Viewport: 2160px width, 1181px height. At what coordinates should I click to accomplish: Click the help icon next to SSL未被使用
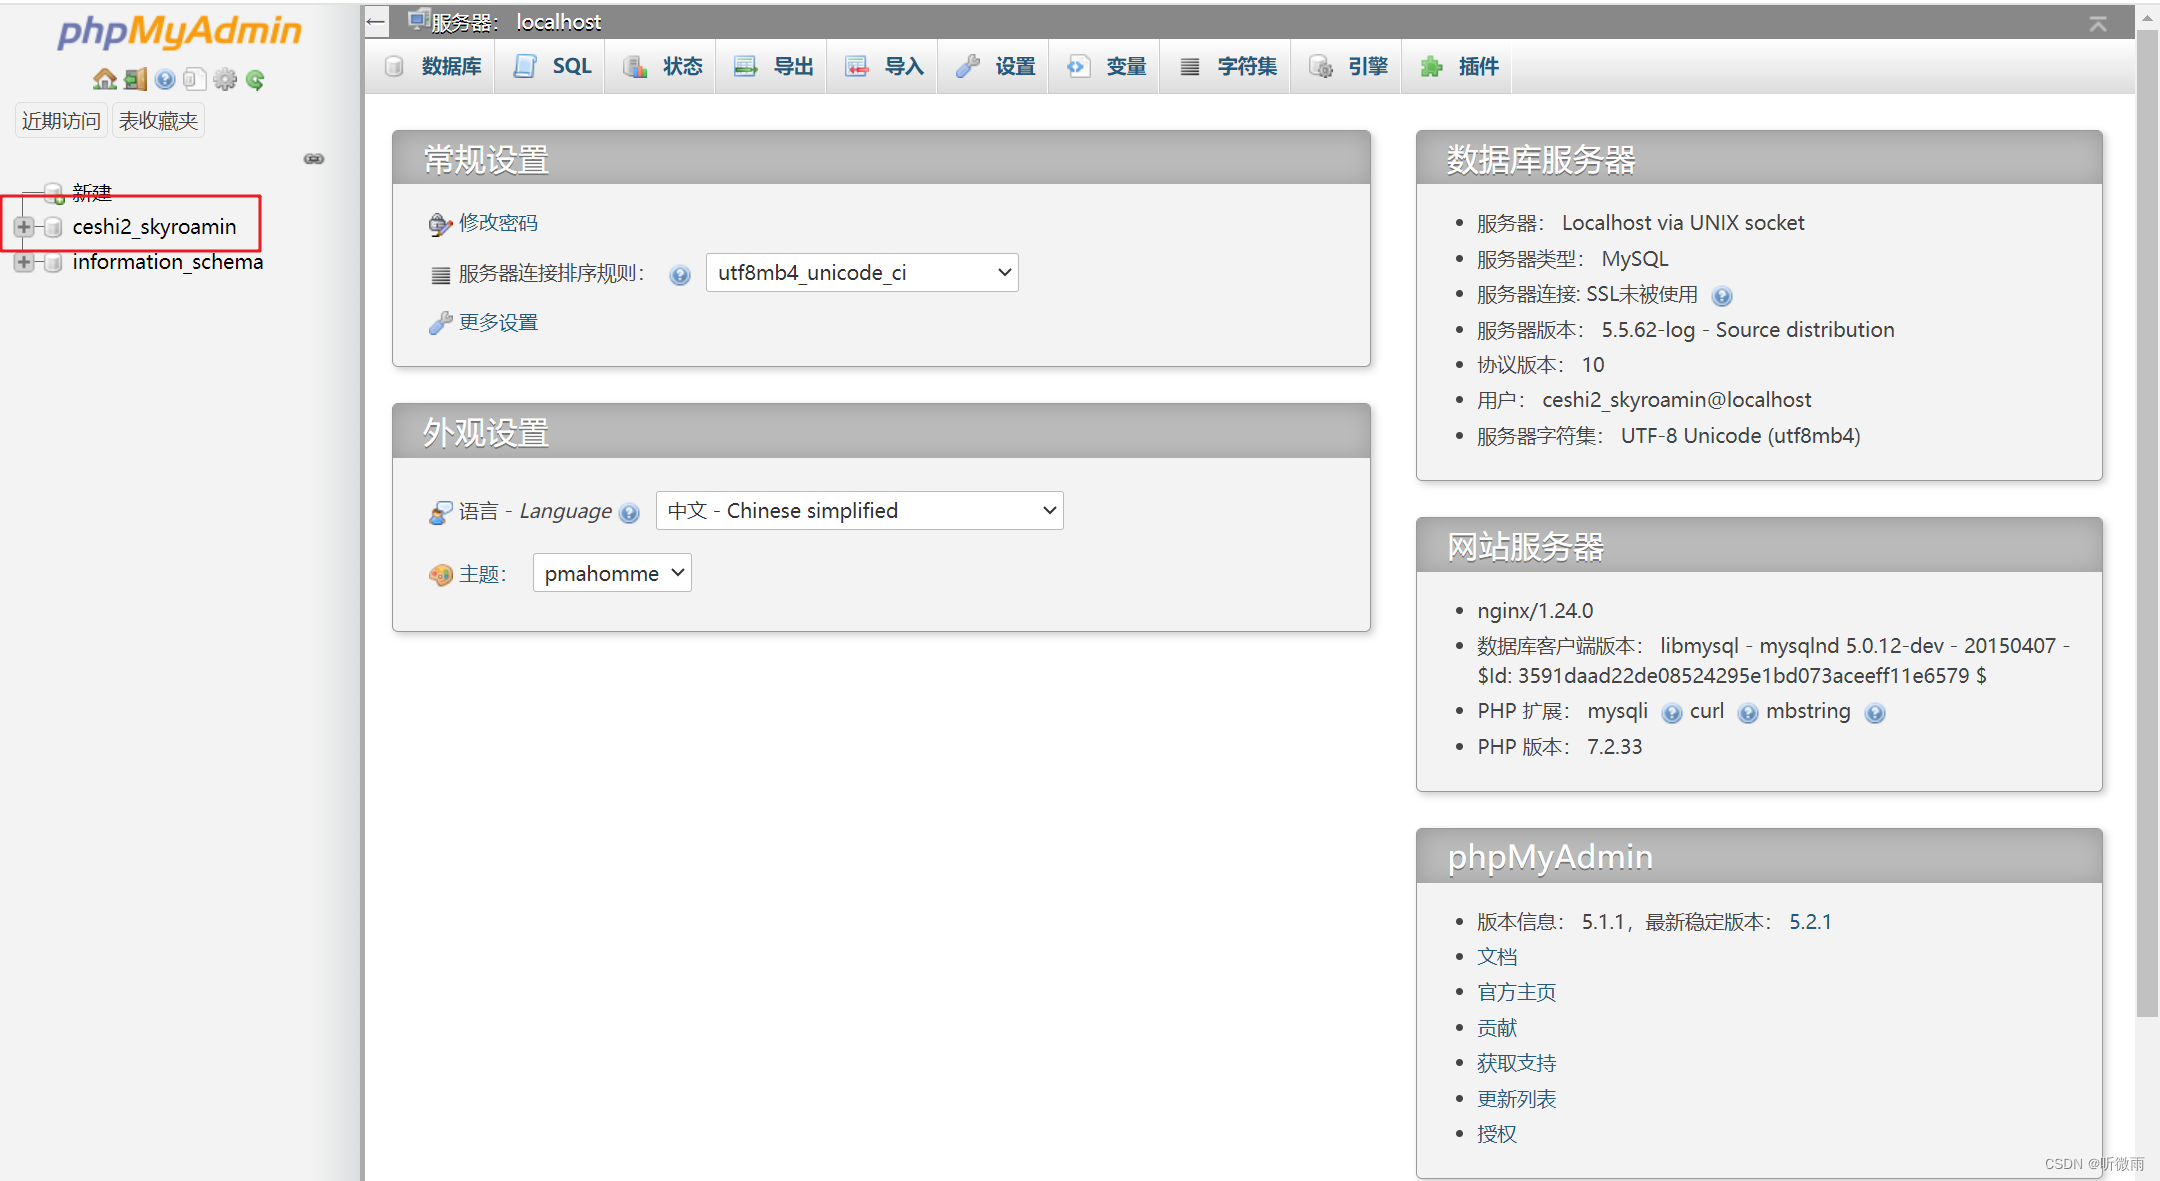1721,296
